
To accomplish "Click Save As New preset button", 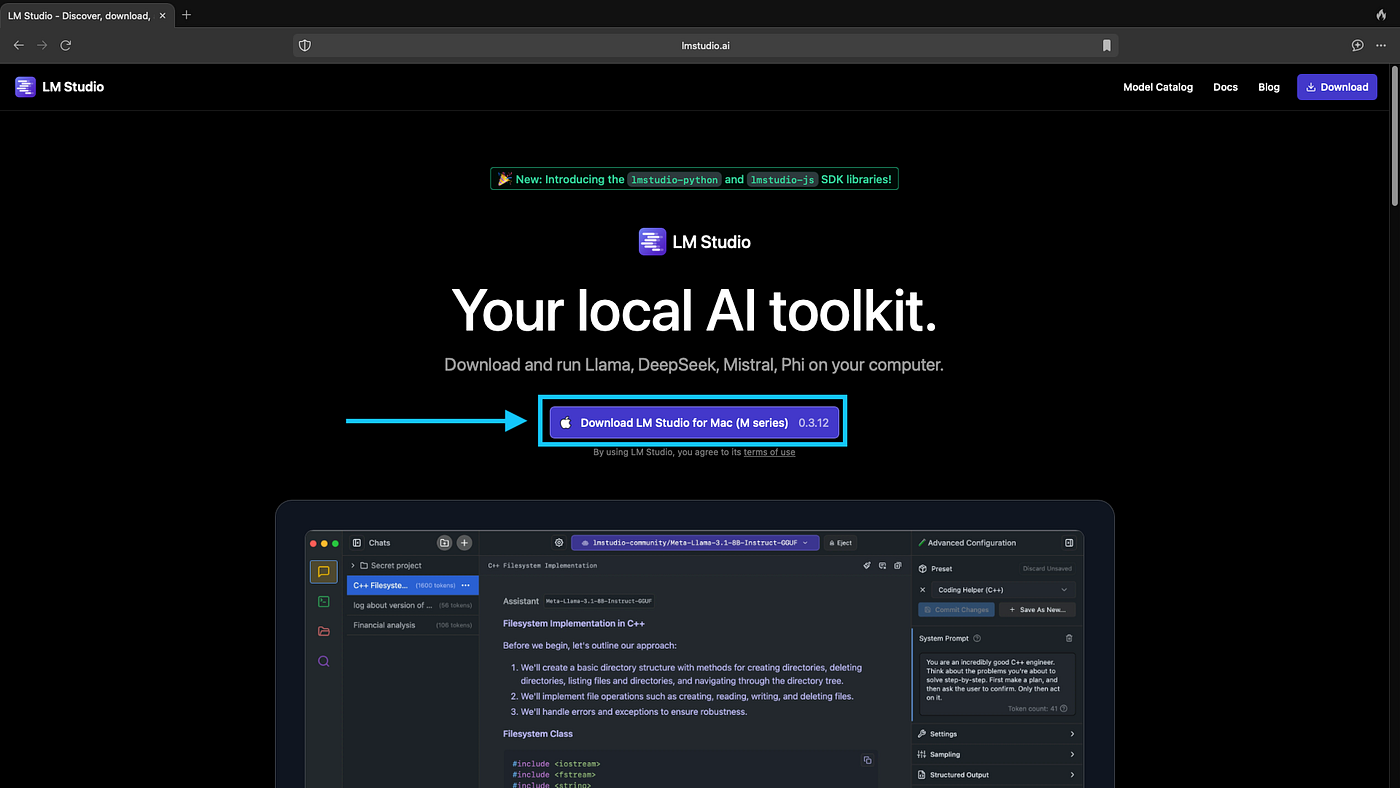I will pyautogui.click(x=1036, y=610).
